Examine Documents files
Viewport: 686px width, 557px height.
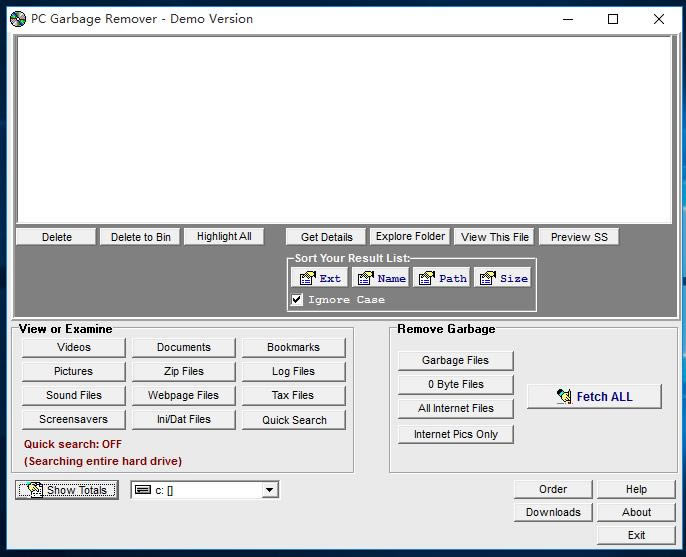pos(184,347)
